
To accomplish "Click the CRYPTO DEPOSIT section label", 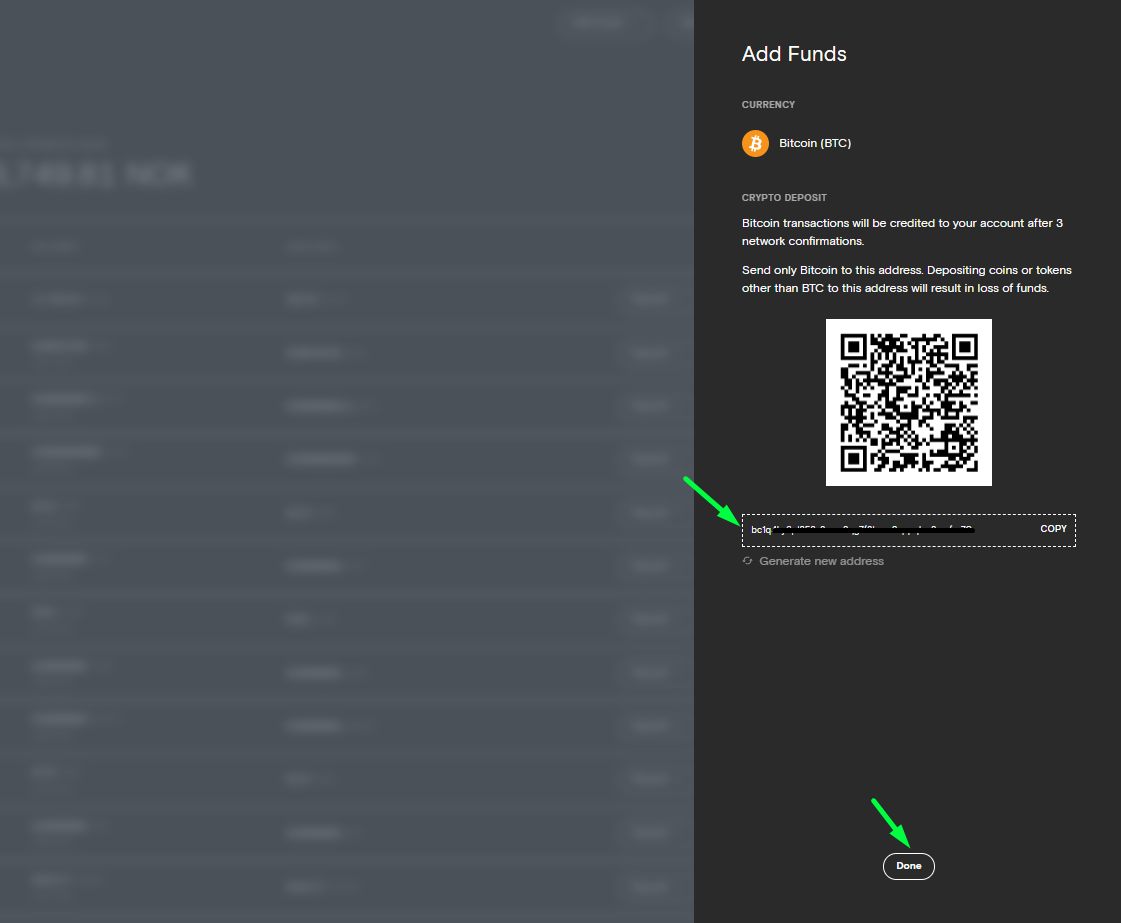I will [x=784, y=198].
